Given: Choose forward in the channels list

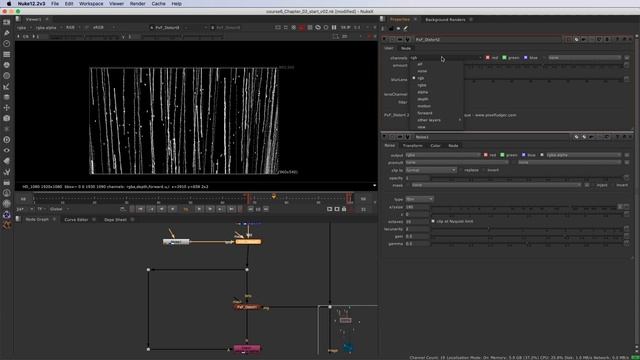Looking at the screenshot, I should click(424, 113).
